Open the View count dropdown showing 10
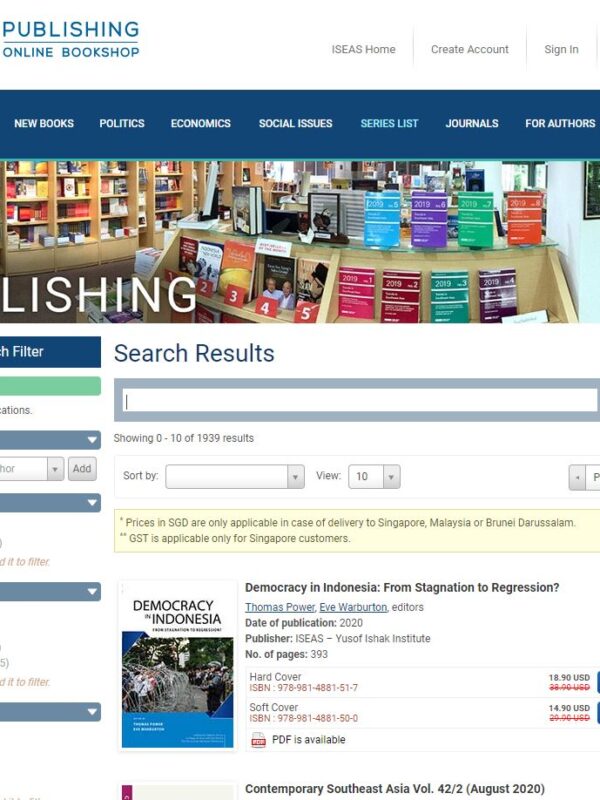600x800 pixels. click(374, 477)
